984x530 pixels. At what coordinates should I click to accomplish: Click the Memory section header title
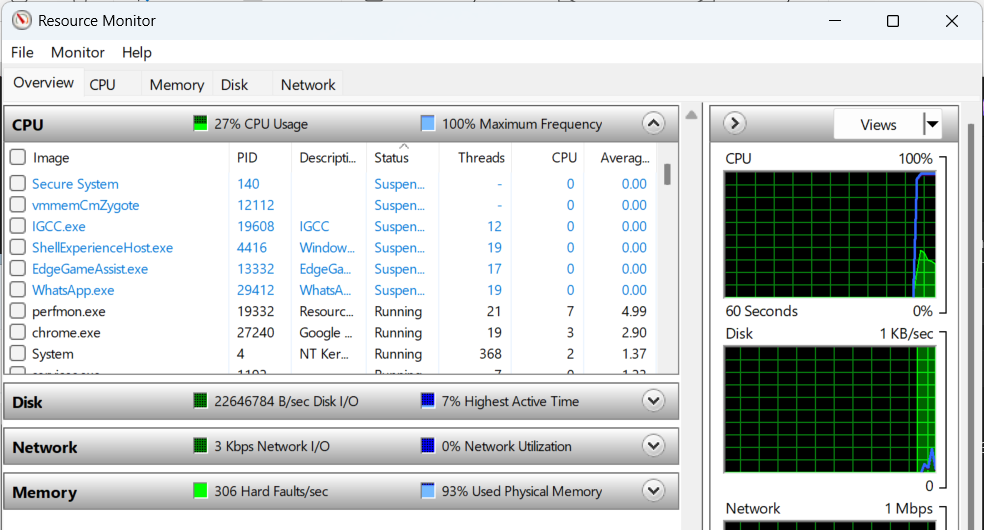click(44, 492)
